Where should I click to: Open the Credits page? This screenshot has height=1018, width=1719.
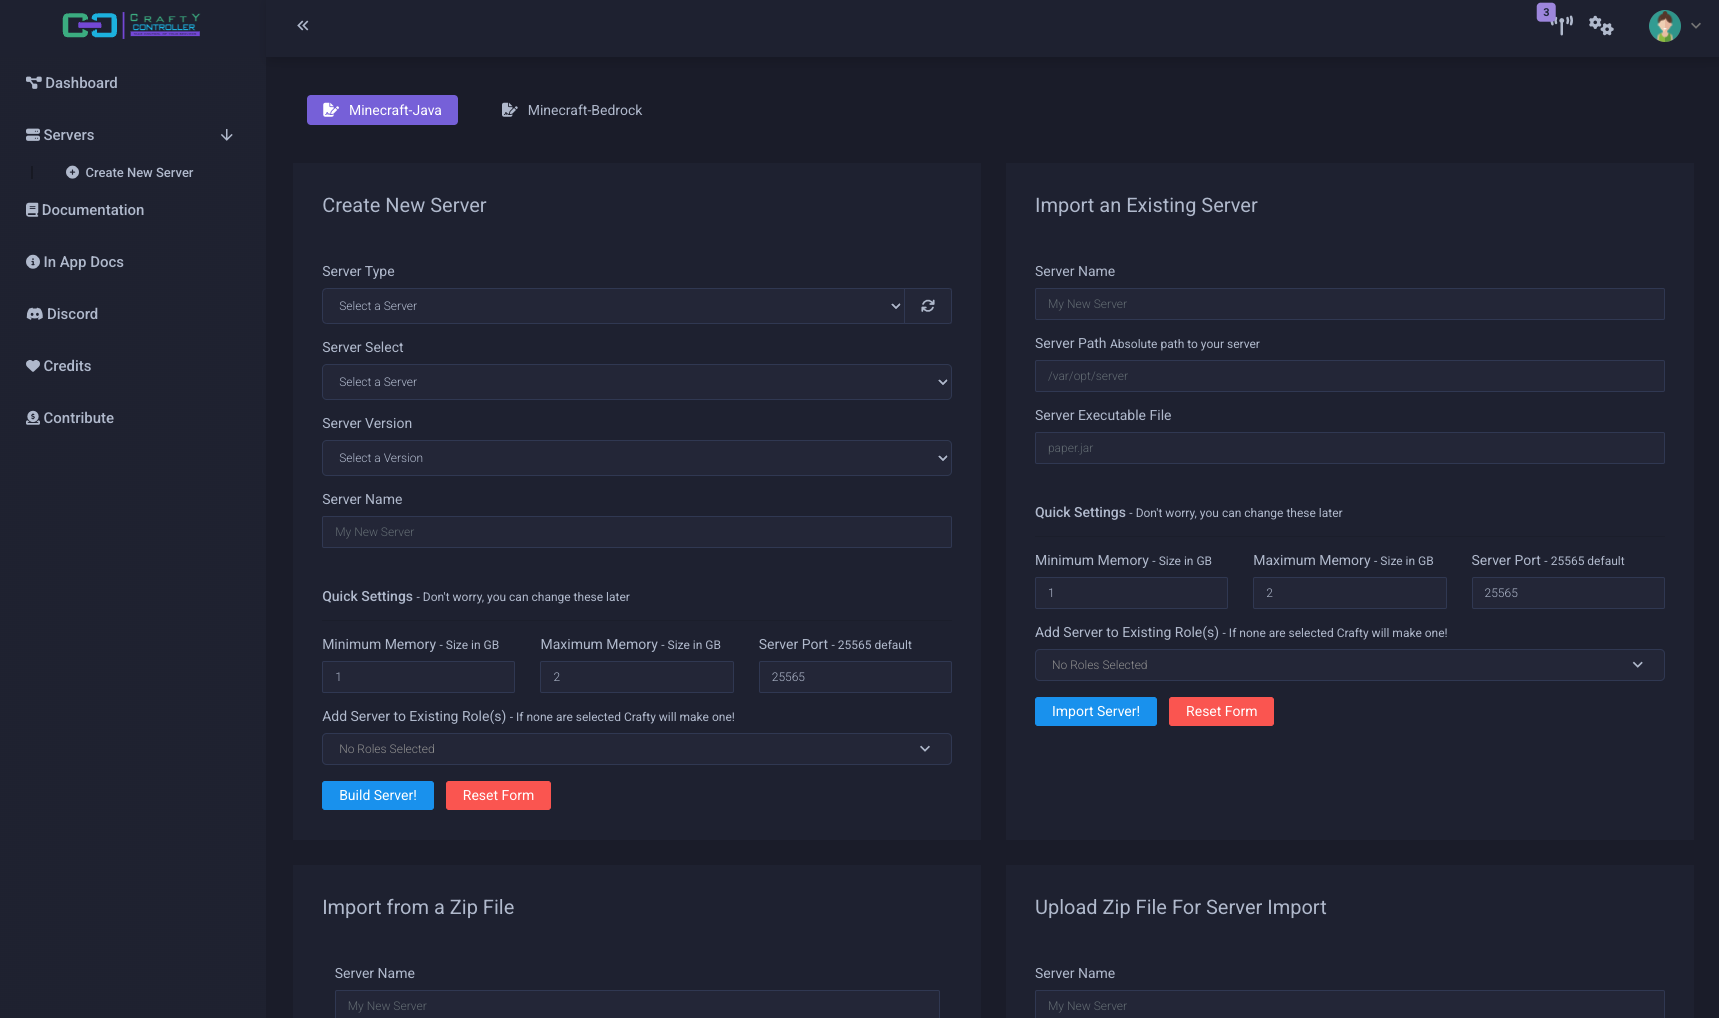pyautogui.click(x=67, y=366)
